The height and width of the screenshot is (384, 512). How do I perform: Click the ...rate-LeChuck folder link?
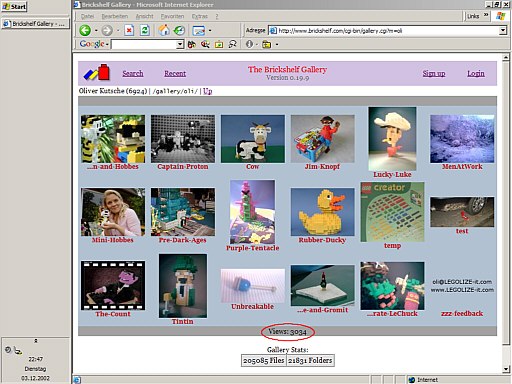(x=392, y=313)
